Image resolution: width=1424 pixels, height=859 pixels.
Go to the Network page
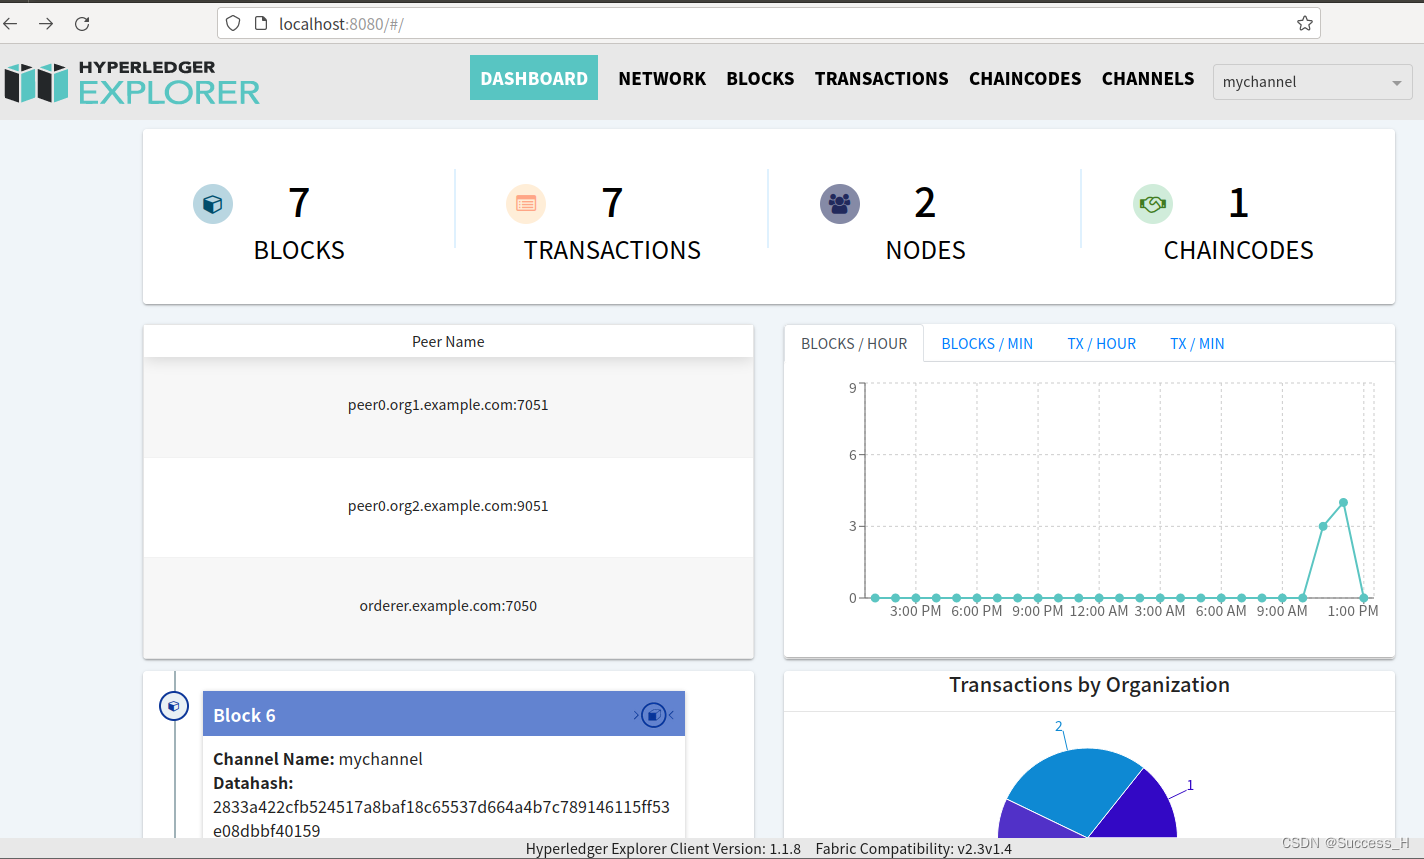[x=662, y=78]
